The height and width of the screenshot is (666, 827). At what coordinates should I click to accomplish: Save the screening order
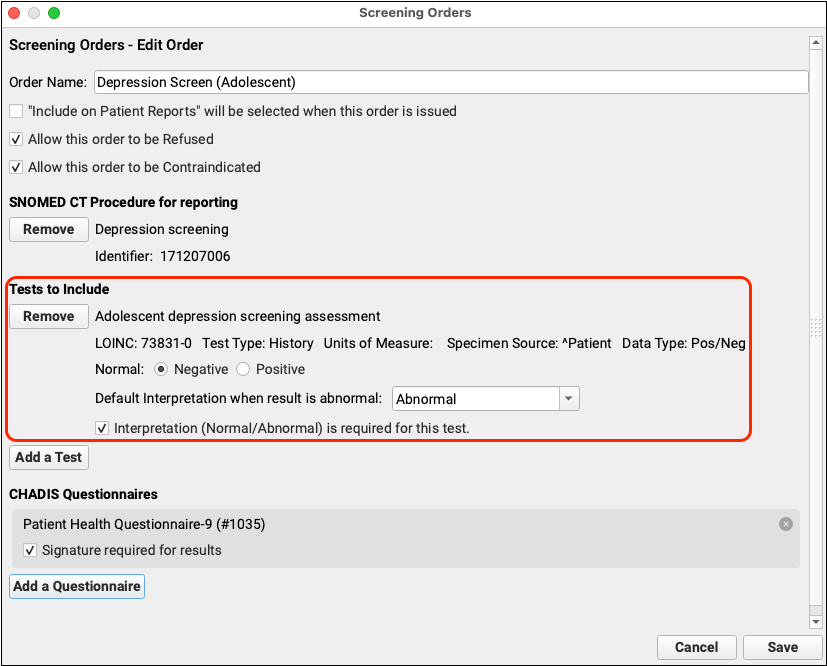(x=782, y=647)
